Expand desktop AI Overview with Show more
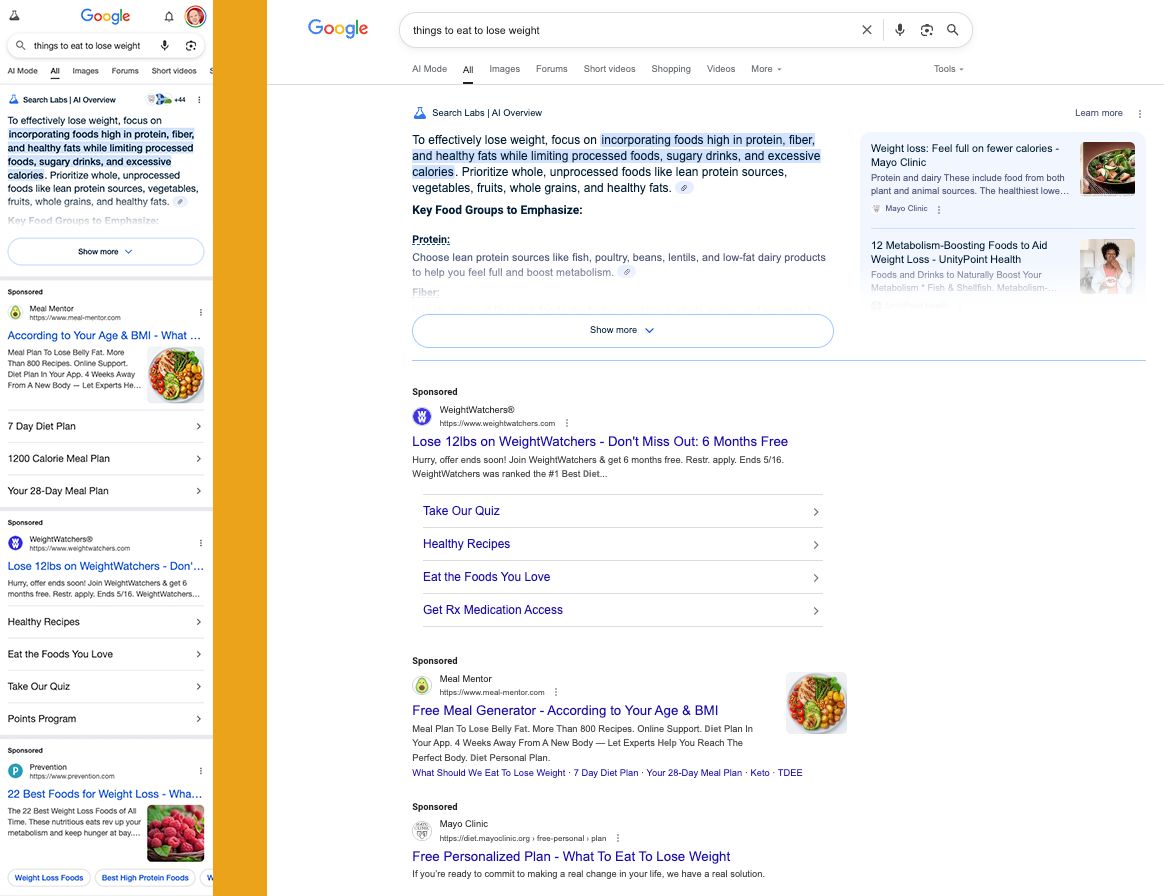Viewport: 1164px width, 896px height. coord(622,330)
